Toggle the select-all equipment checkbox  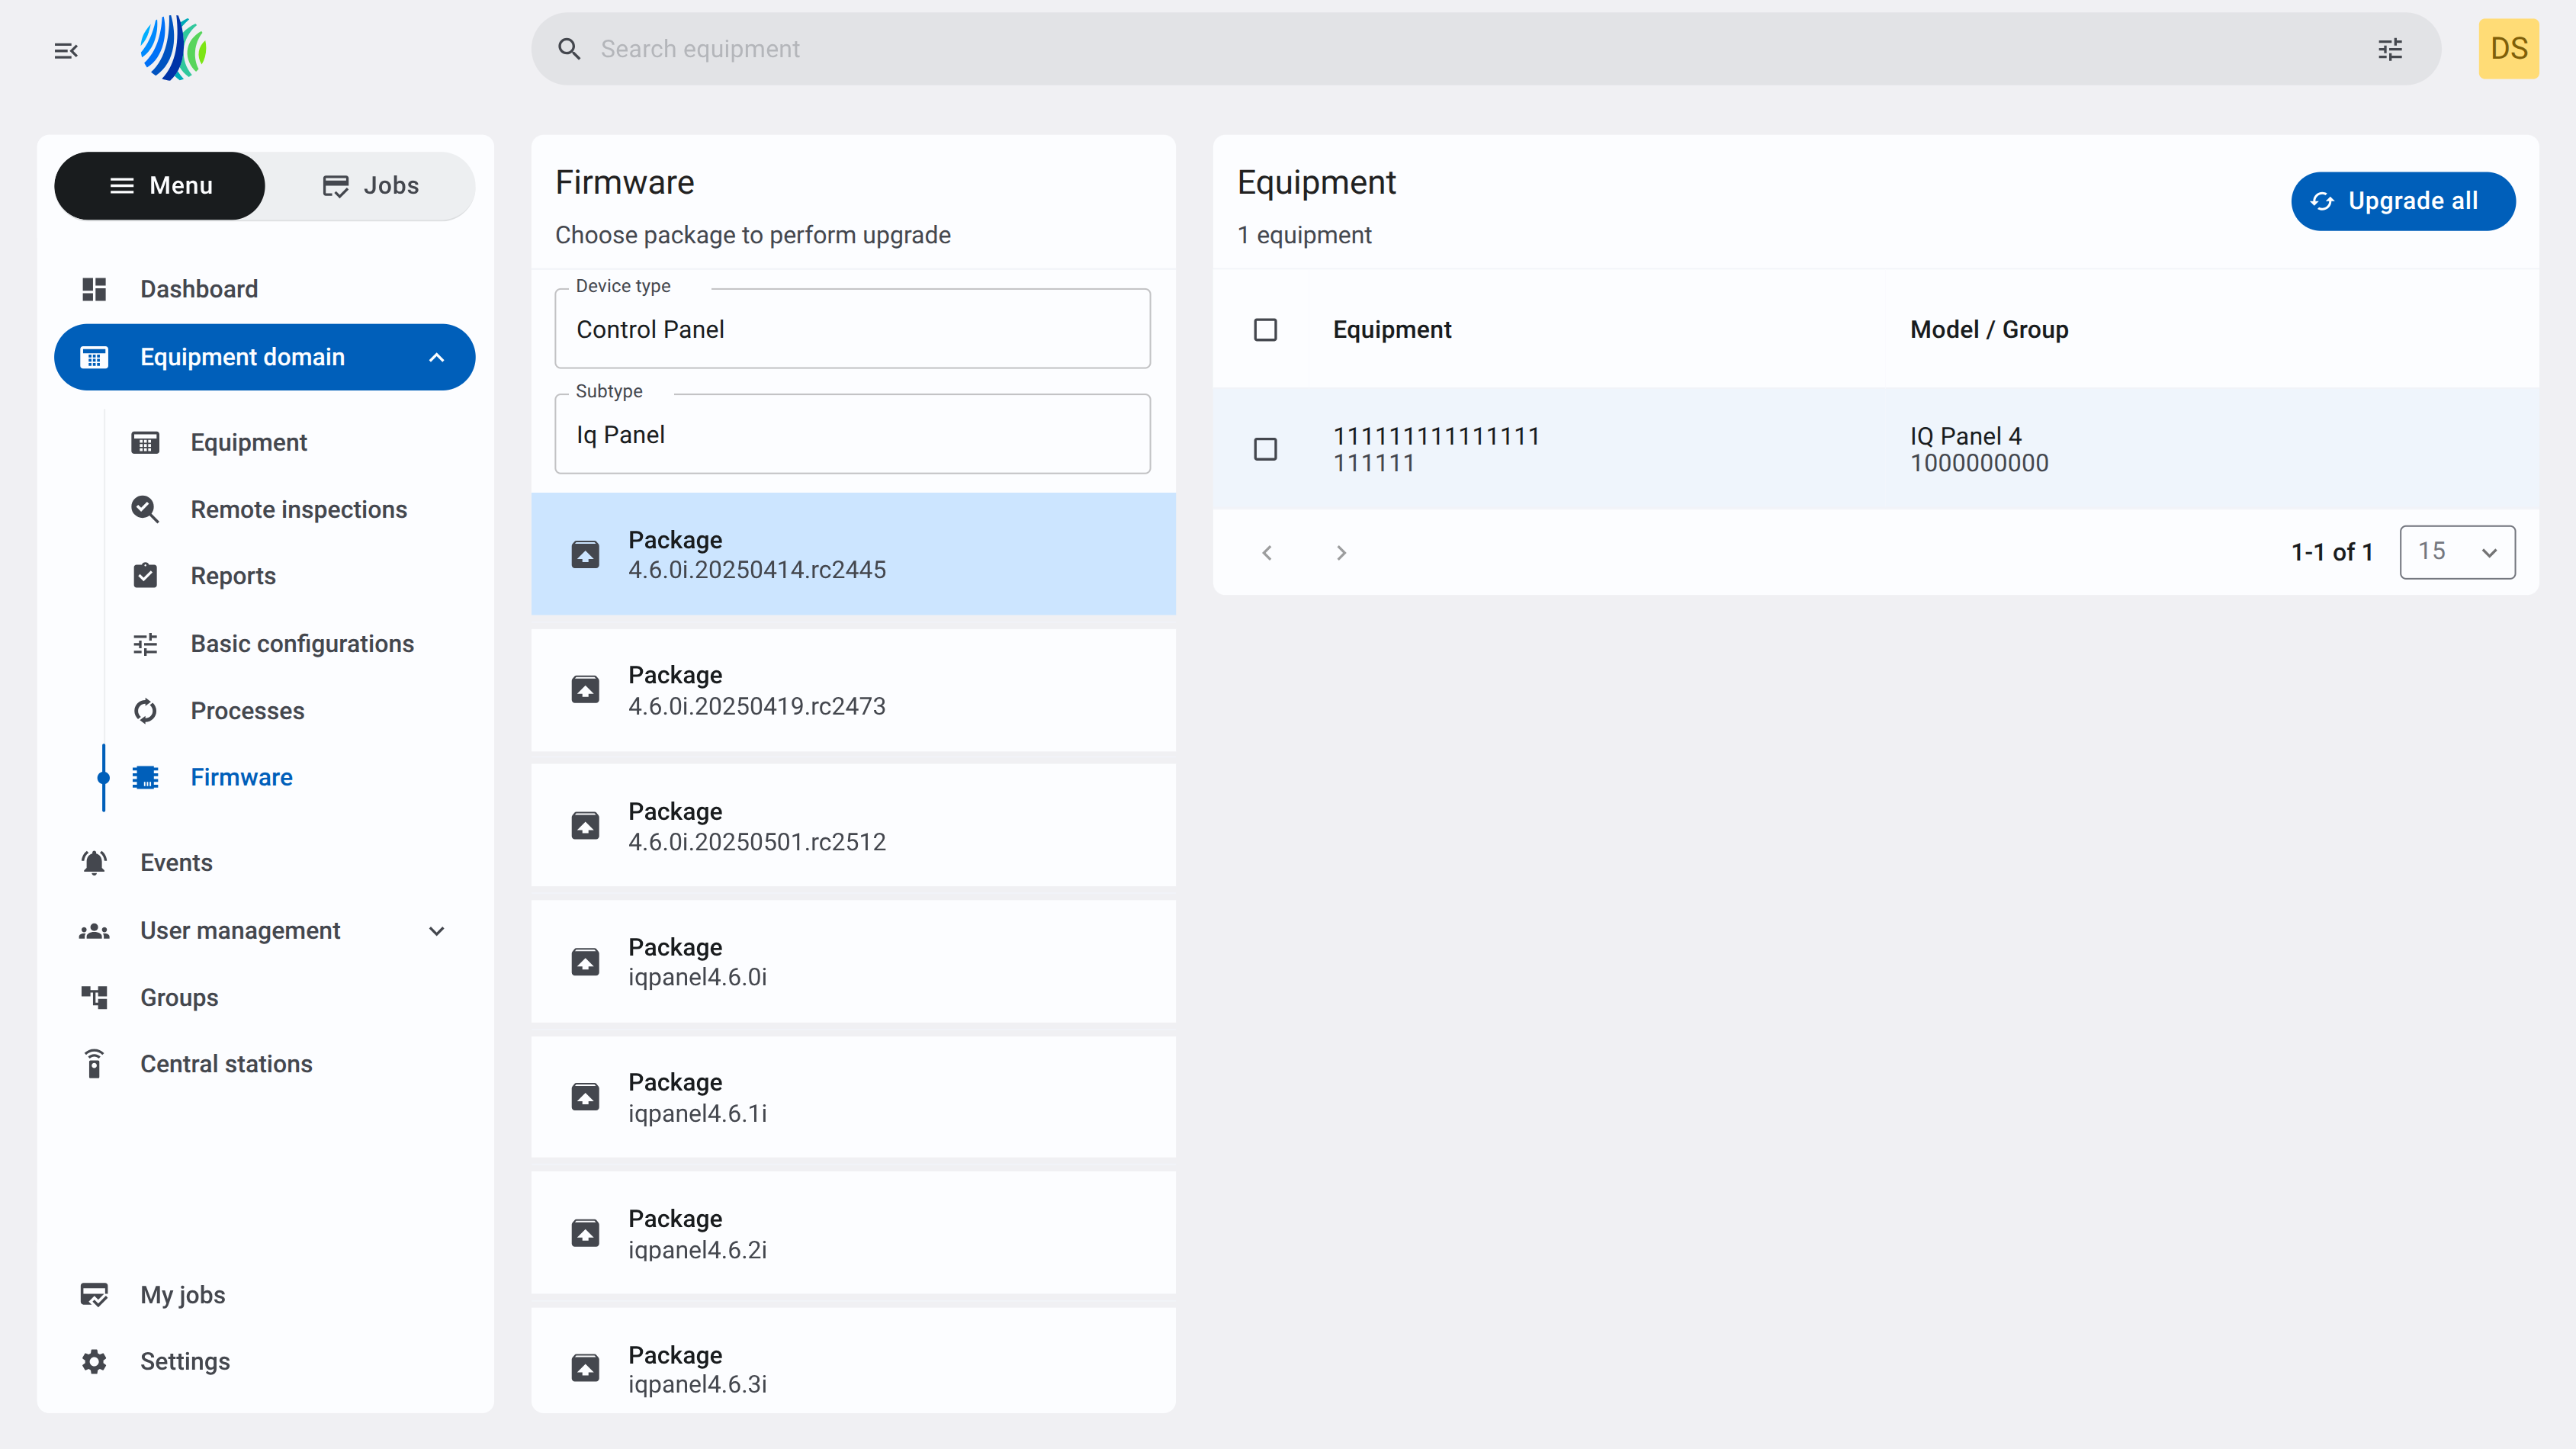point(1265,330)
